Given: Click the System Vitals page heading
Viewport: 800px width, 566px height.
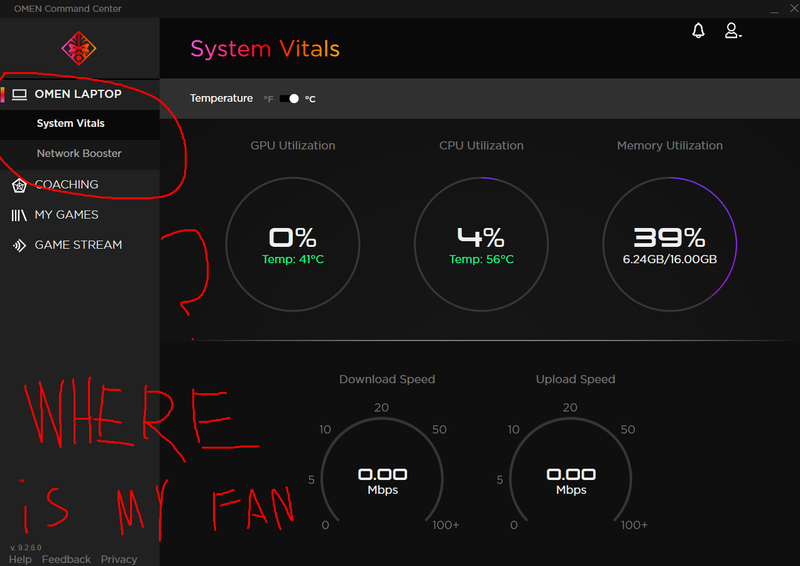Looking at the screenshot, I should click(x=265, y=49).
